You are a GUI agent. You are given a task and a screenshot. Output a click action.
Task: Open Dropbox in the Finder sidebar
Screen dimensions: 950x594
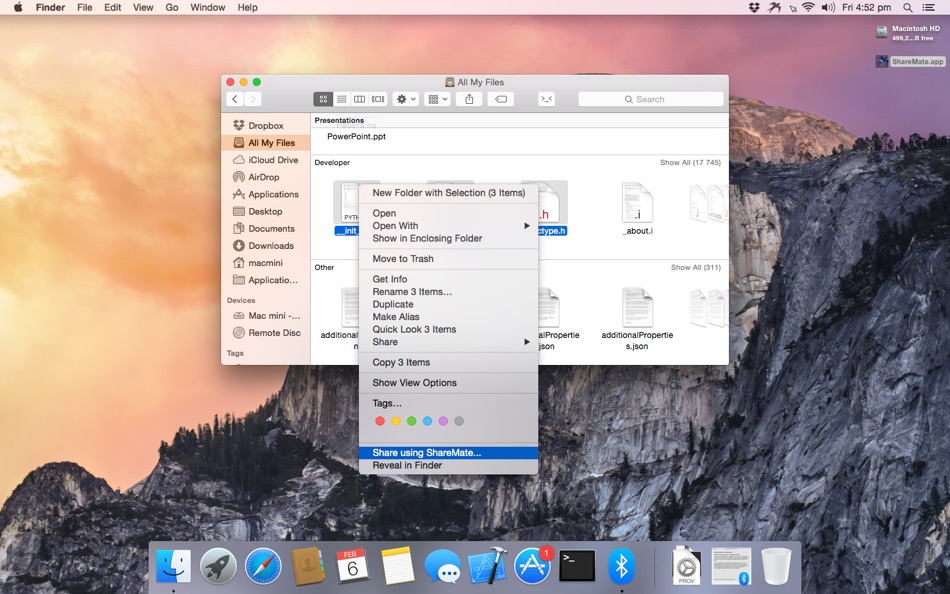click(266, 125)
